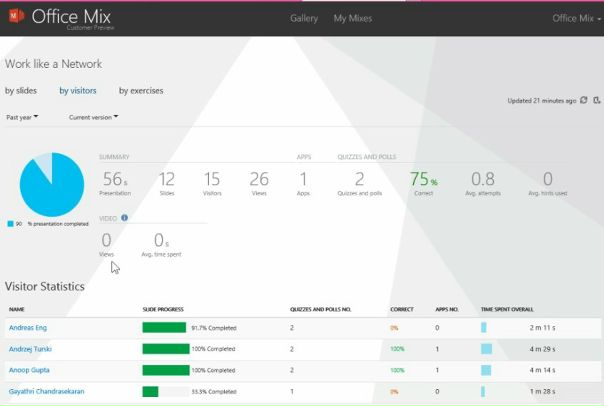Open the Office Mix account menu
The image size is (604, 406).
point(576,18)
